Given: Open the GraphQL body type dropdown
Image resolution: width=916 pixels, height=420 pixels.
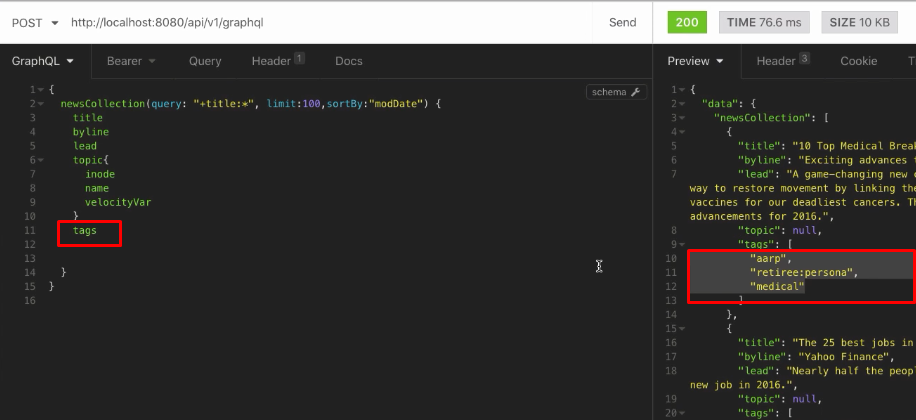Looking at the screenshot, I should click(x=42, y=61).
